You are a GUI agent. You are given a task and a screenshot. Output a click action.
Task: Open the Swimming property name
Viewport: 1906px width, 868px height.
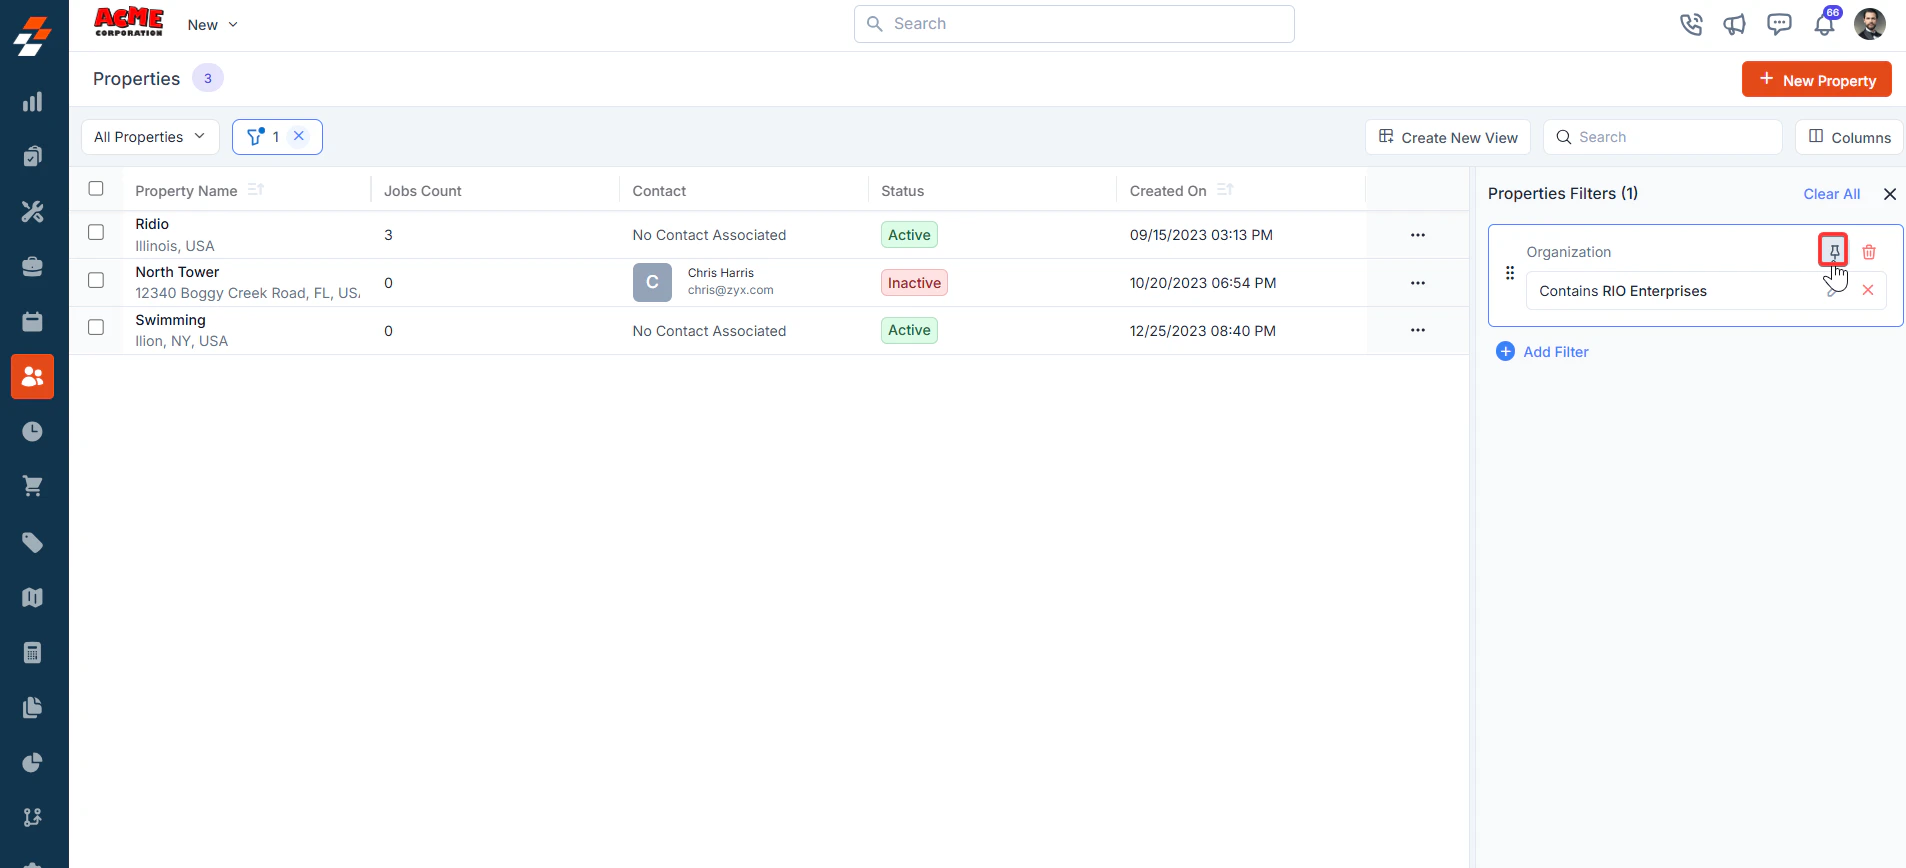click(170, 320)
